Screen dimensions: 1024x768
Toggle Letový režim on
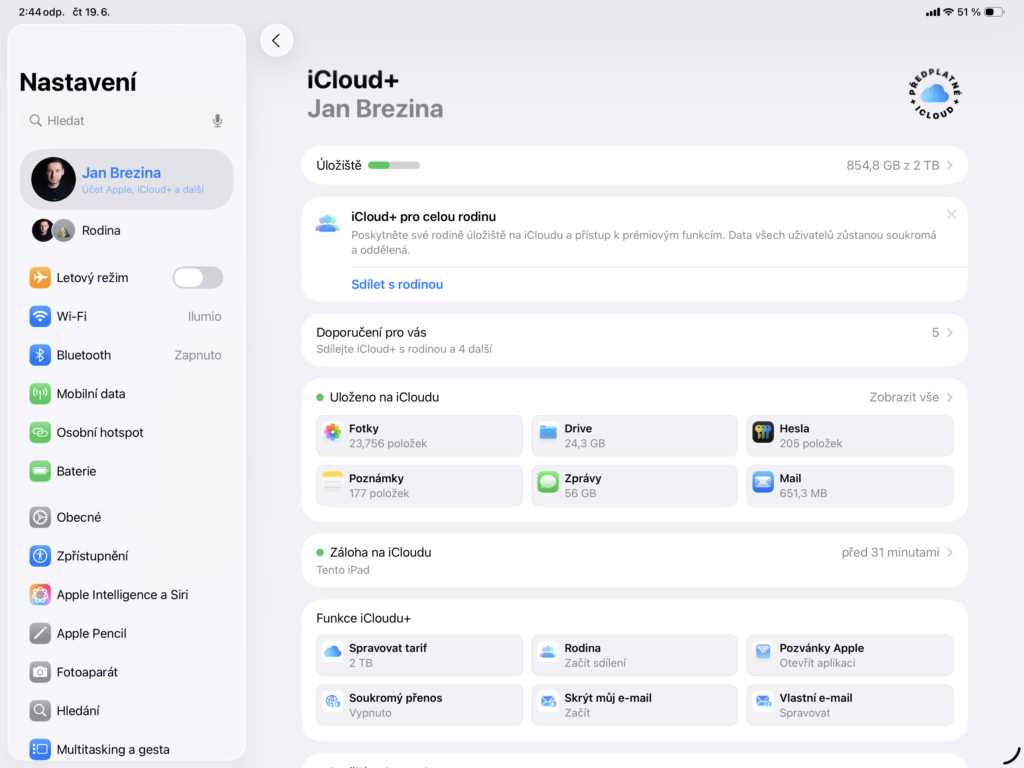coord(197,277)
